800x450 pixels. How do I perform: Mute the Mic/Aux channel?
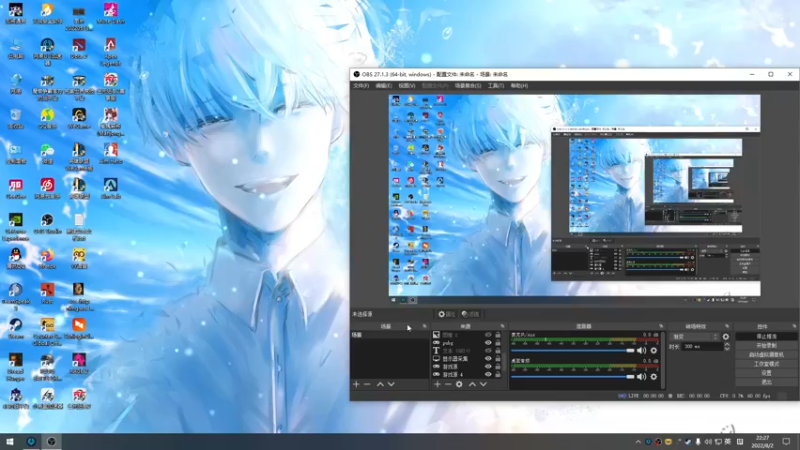(641, 351)
